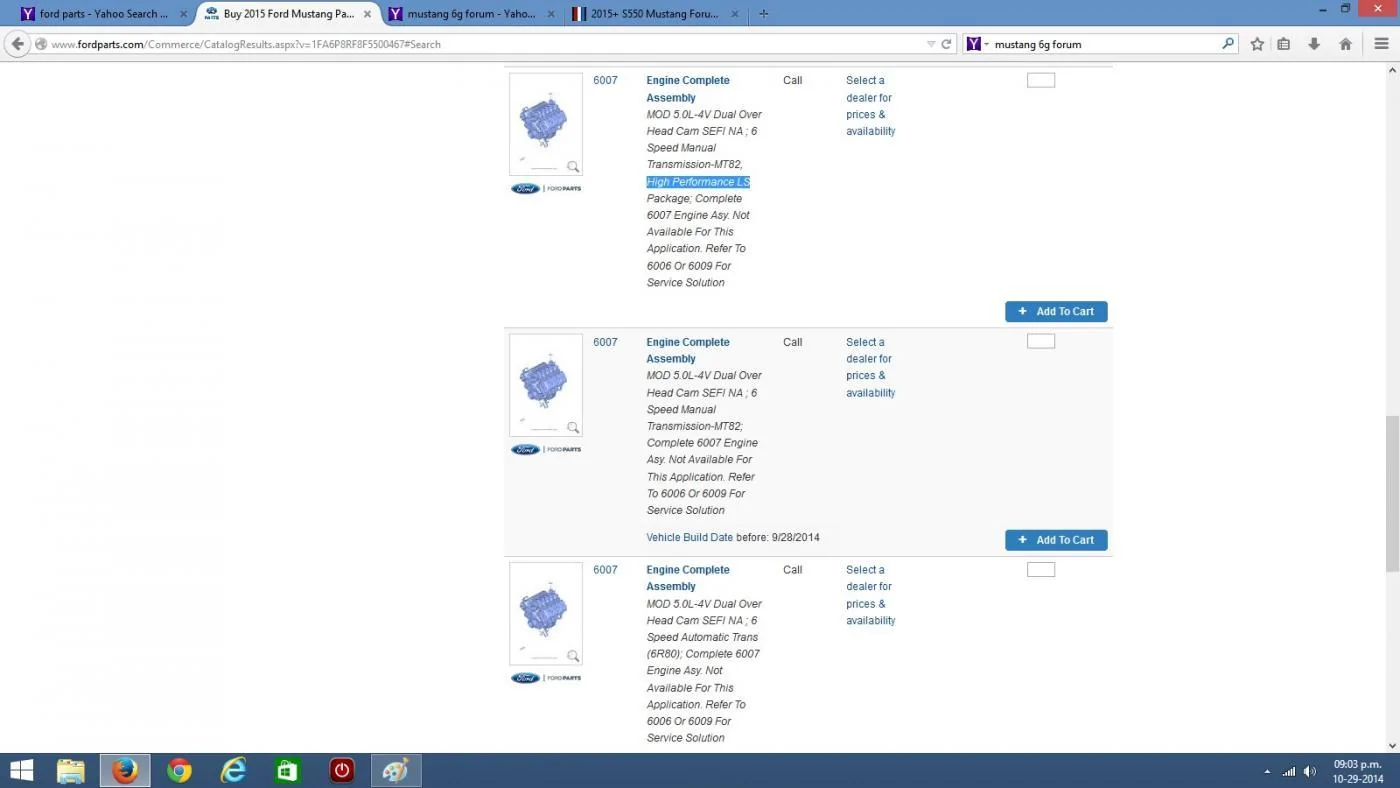Image resolution: width=1400 pixels, height=788 pixels.
Task: Open File Explorer from the taskbar
Action: (x=71, y=770)
